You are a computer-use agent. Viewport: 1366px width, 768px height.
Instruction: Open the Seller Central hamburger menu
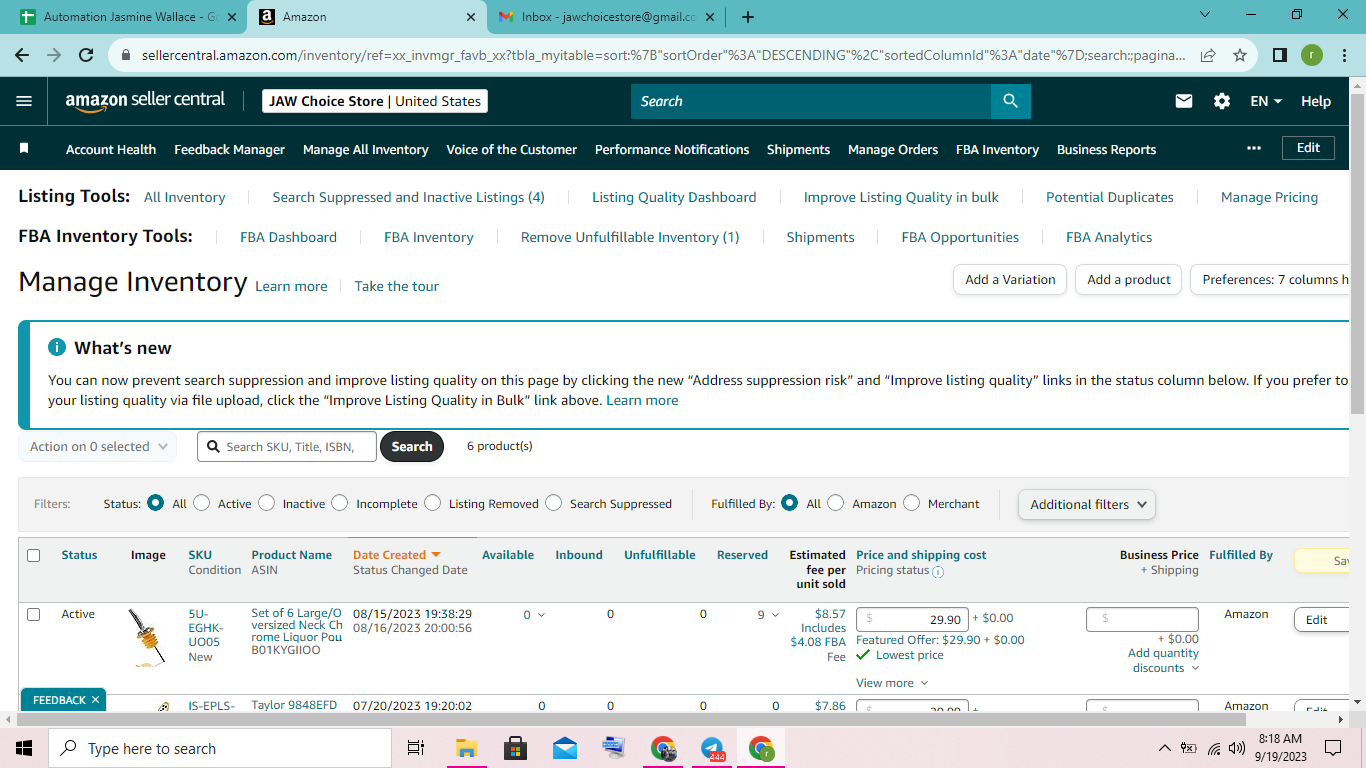point(25,101)
